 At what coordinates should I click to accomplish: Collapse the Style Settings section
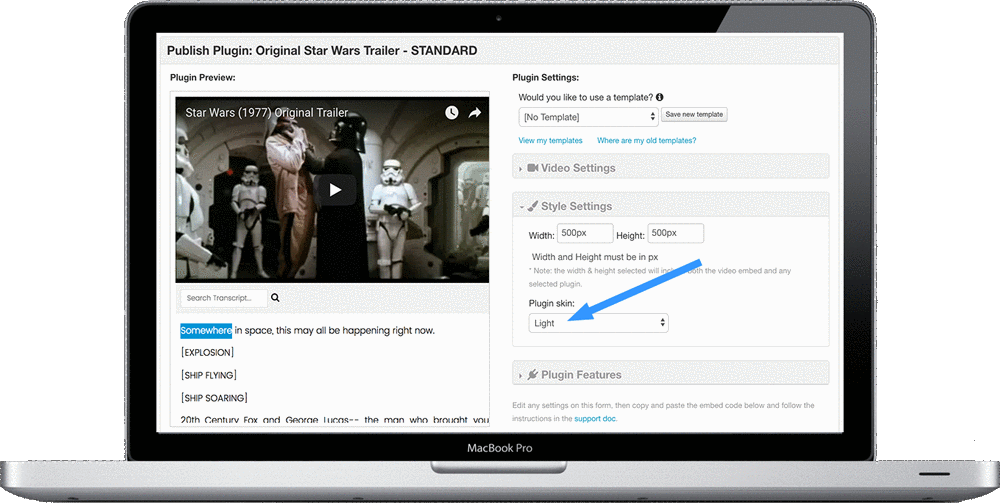[671, 206]
